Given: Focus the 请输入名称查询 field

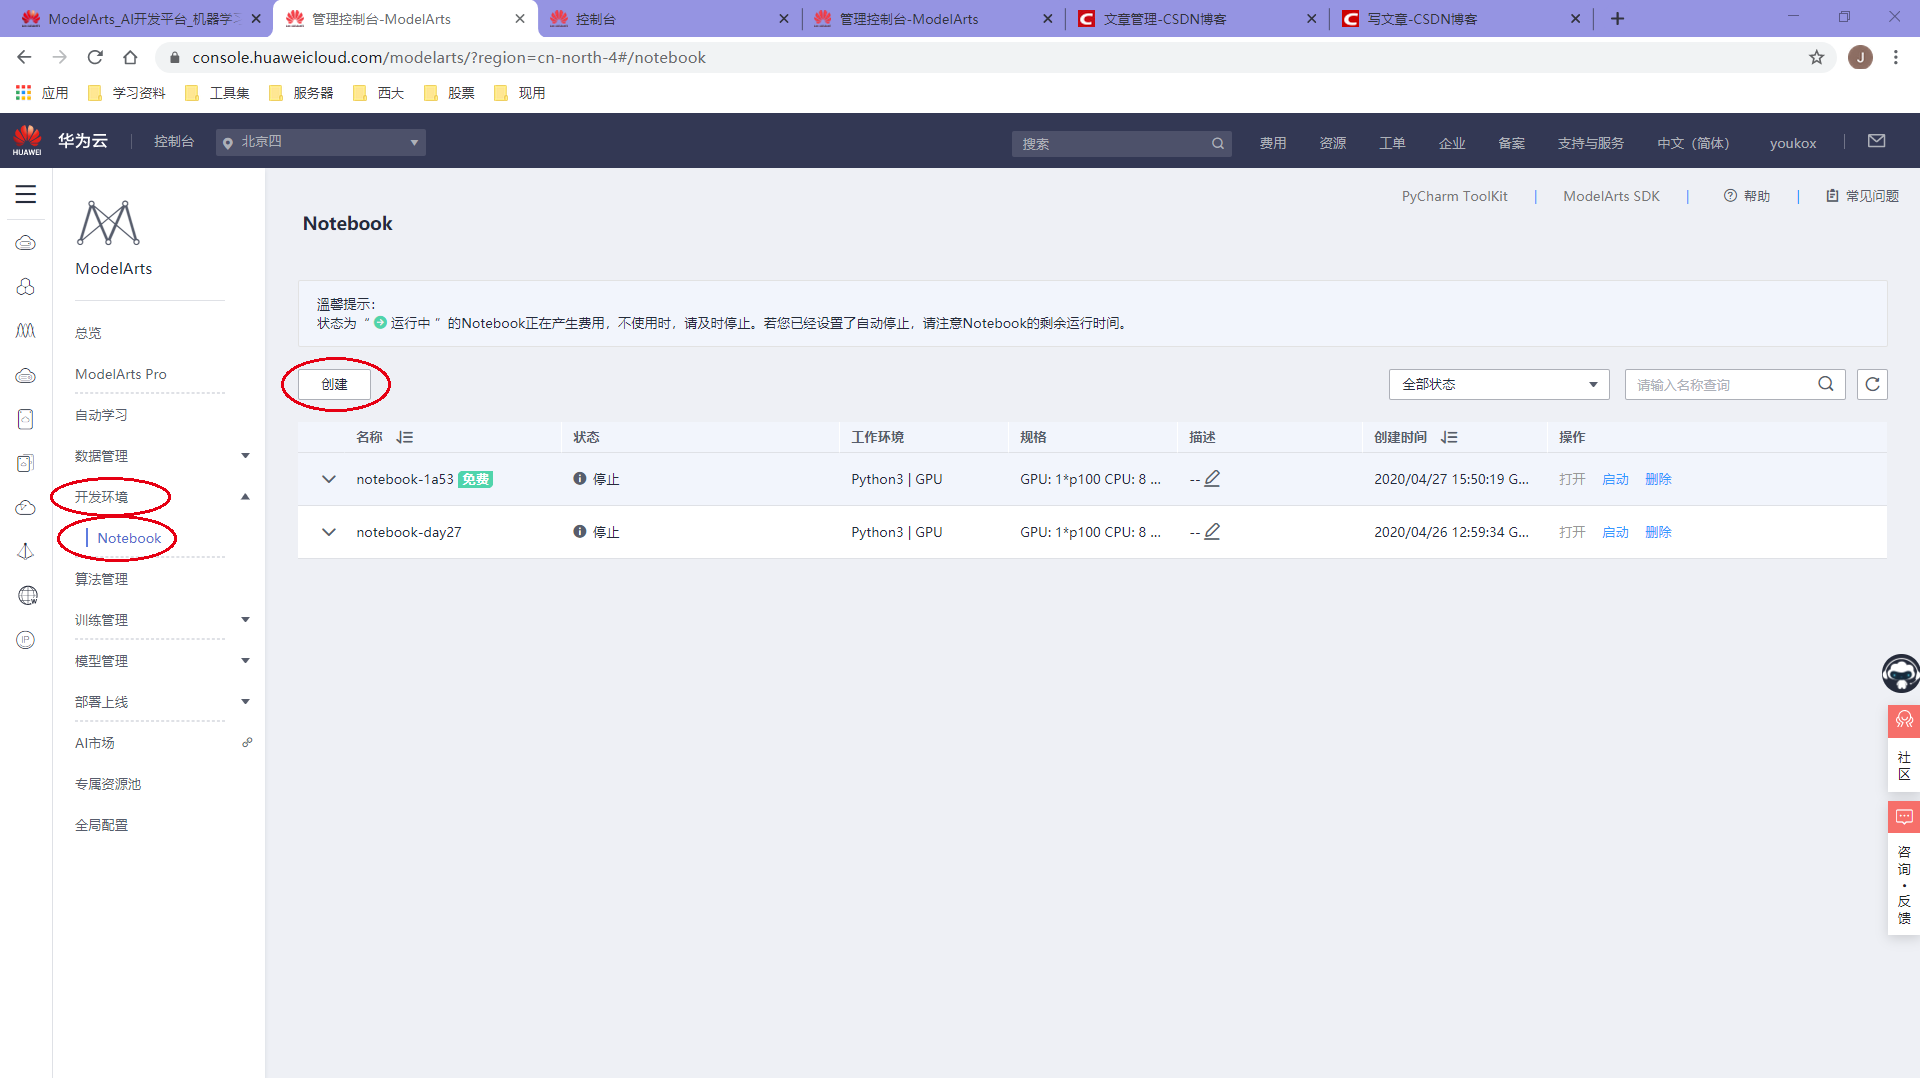Looking at the screenshot, I should point(1720,384).
